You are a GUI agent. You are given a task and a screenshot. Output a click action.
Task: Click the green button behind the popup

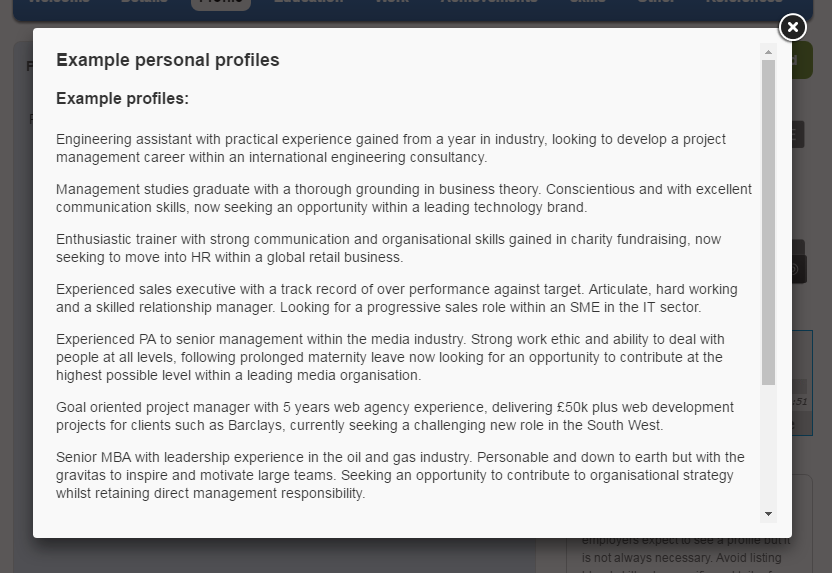click(802, 60)
